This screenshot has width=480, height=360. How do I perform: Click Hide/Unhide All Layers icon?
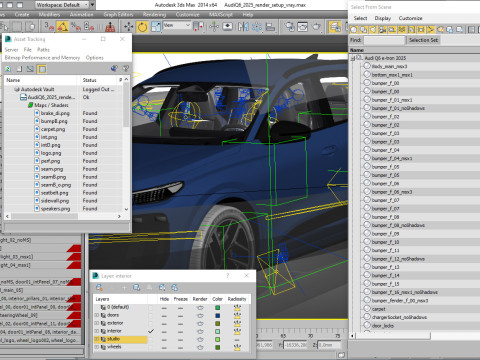[162, 287]
